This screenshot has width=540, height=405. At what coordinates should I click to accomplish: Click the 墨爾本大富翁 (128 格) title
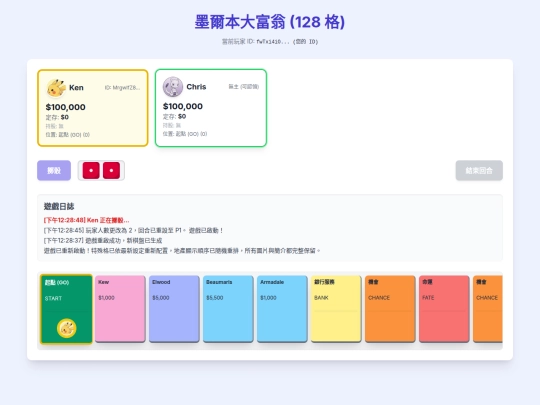[270, 22]
